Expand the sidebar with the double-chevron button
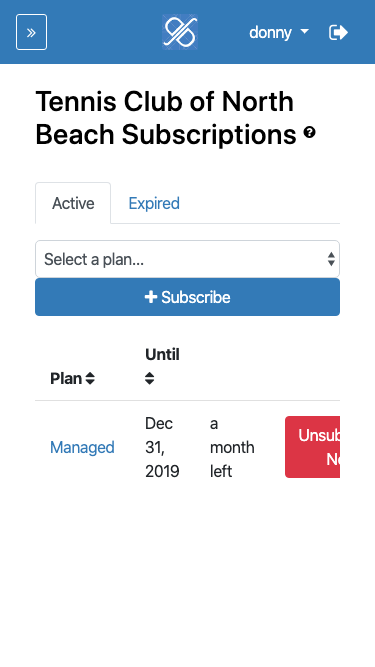Viewport: 375px width, 667px height. 31,32
